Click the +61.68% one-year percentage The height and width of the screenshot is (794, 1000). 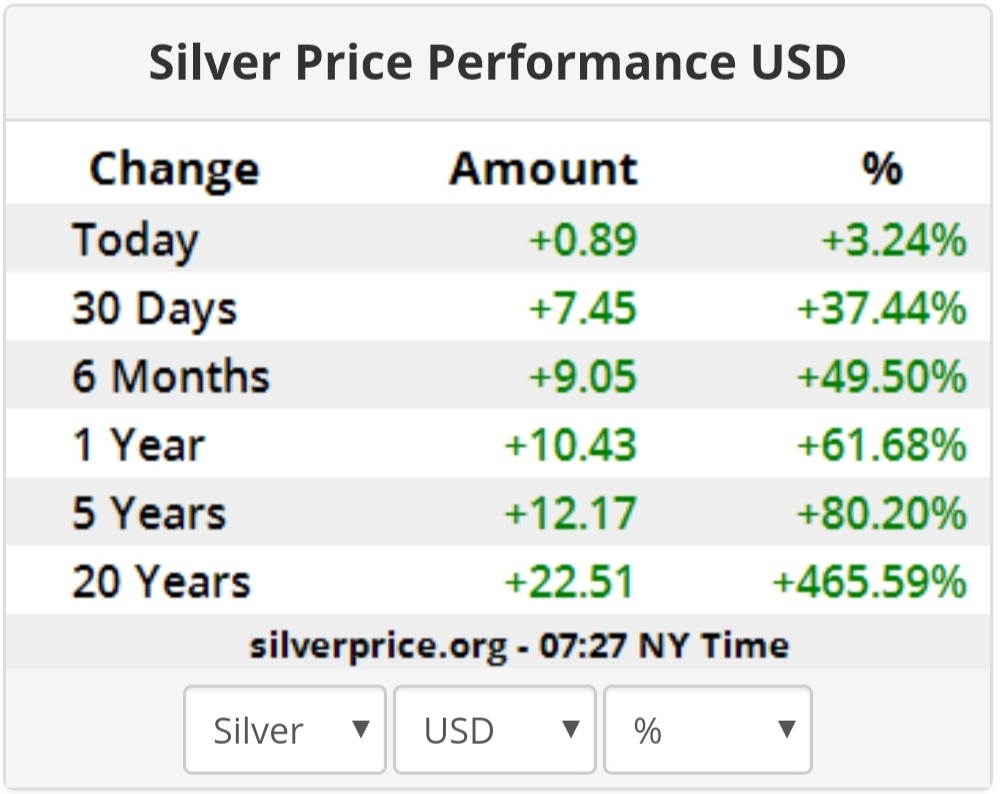(x=883, y=445)
